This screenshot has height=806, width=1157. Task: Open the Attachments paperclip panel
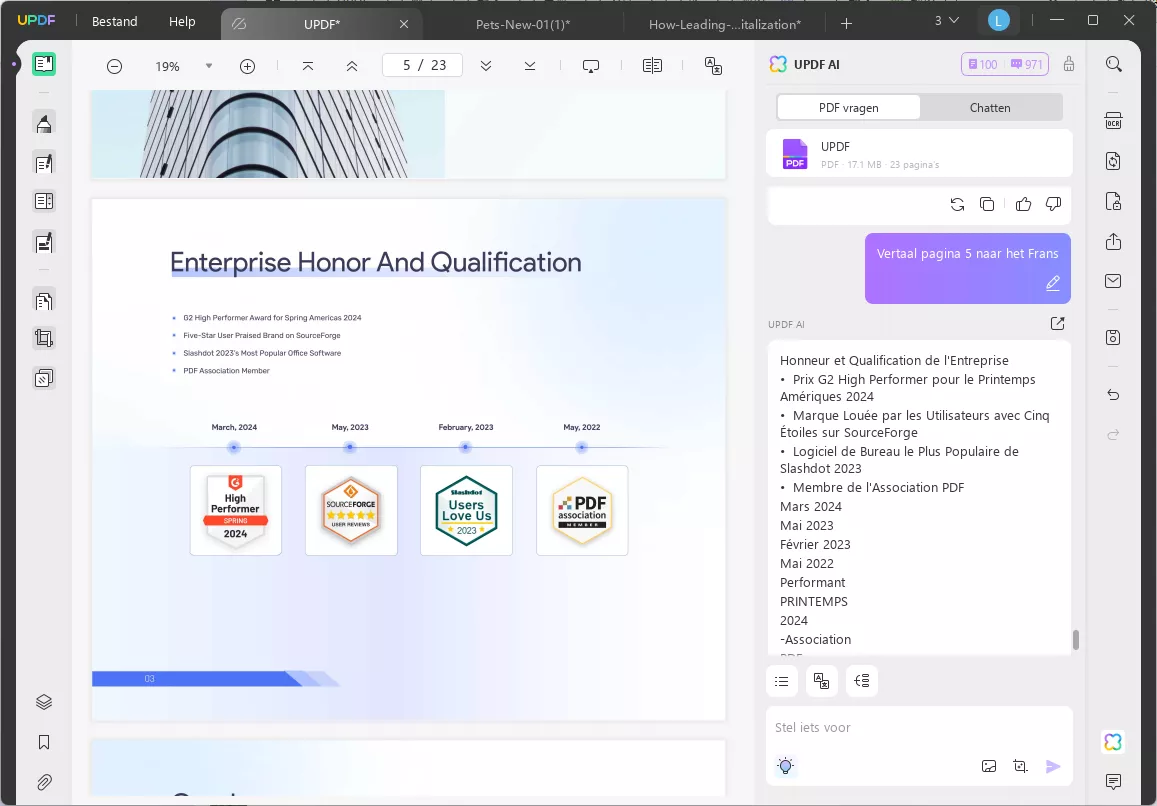pyautogui.click(x=44, y=782)
